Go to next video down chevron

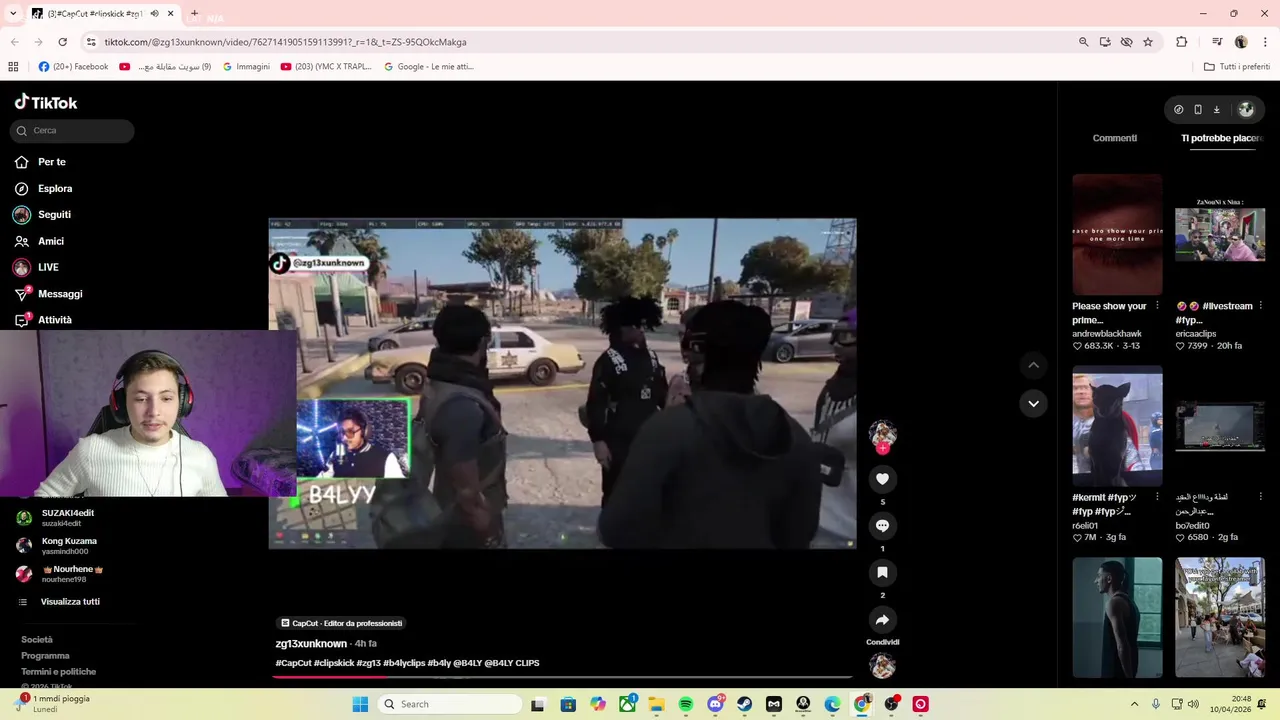point(1033,404)
